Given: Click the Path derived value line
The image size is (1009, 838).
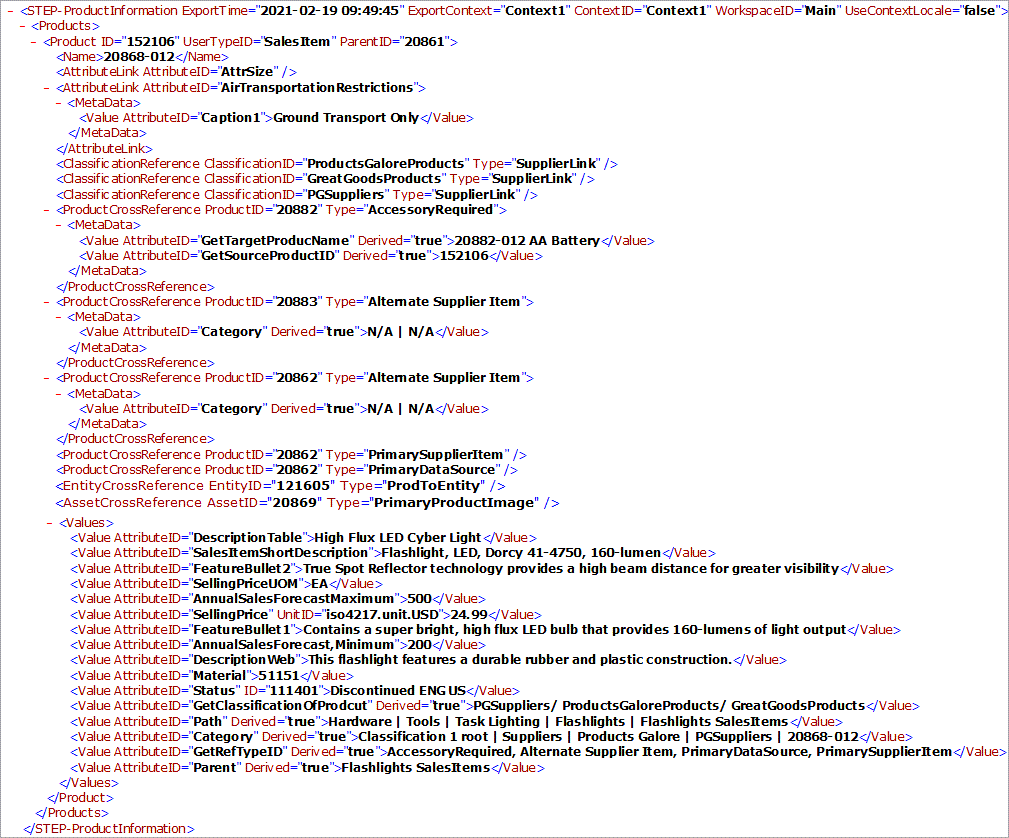Looking at the screenshot, I should [x=456, y=722].
